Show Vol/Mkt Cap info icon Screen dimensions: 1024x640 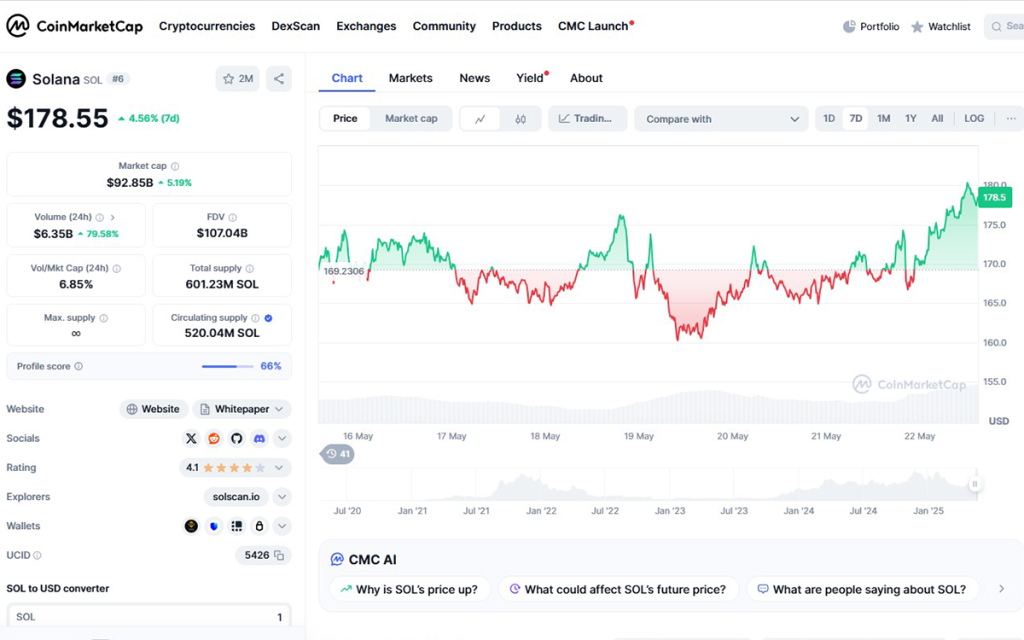point(117,268)
